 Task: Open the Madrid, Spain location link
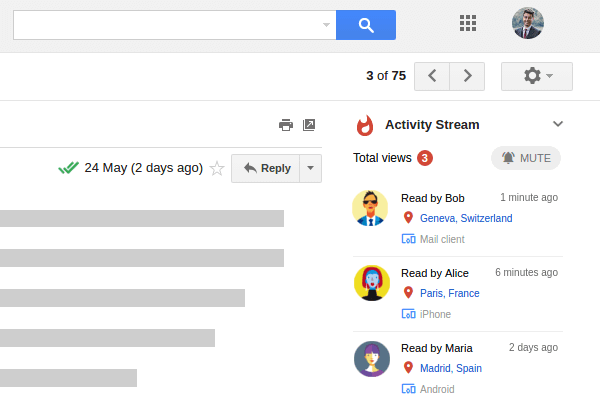point(451,368)
